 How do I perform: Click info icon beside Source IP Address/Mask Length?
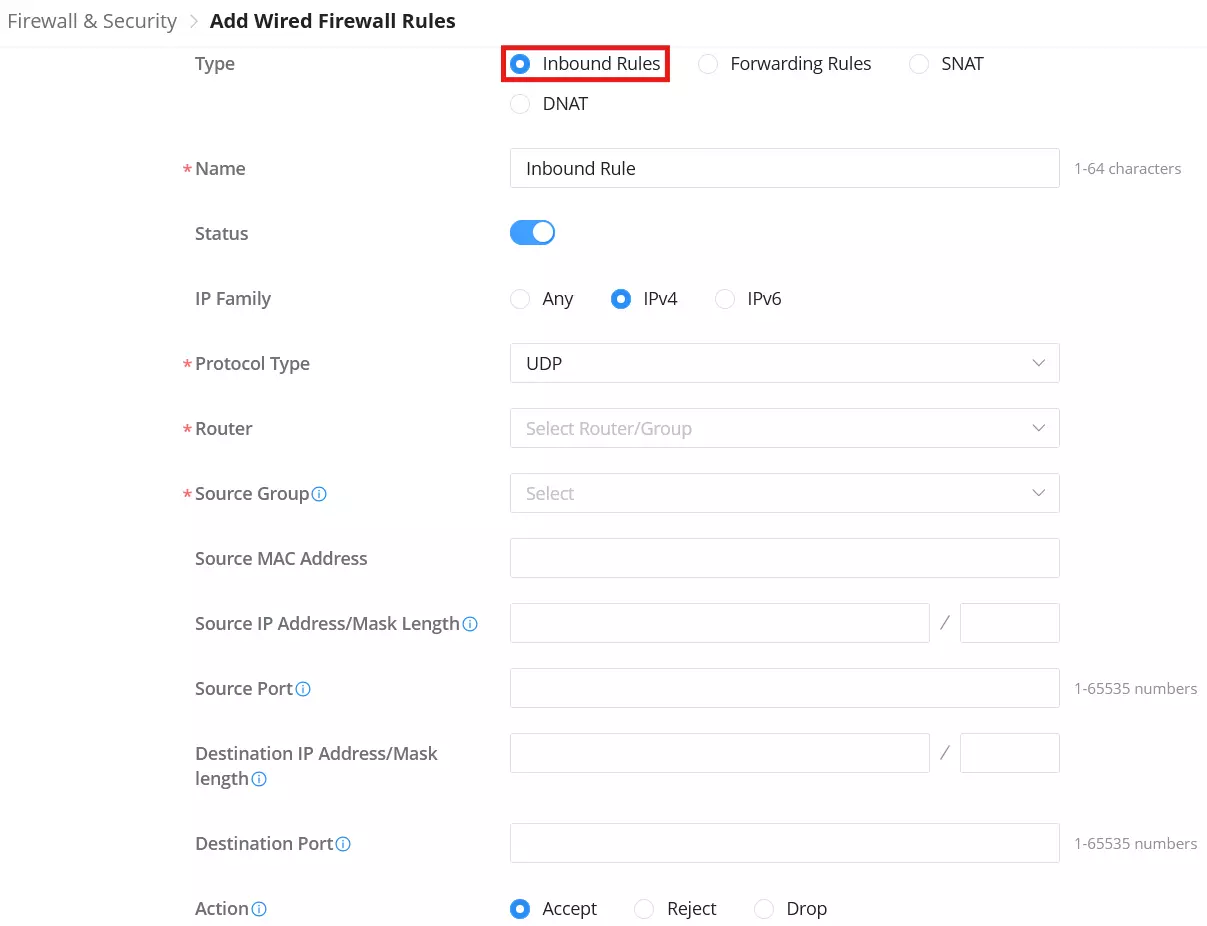coord(470,624)
